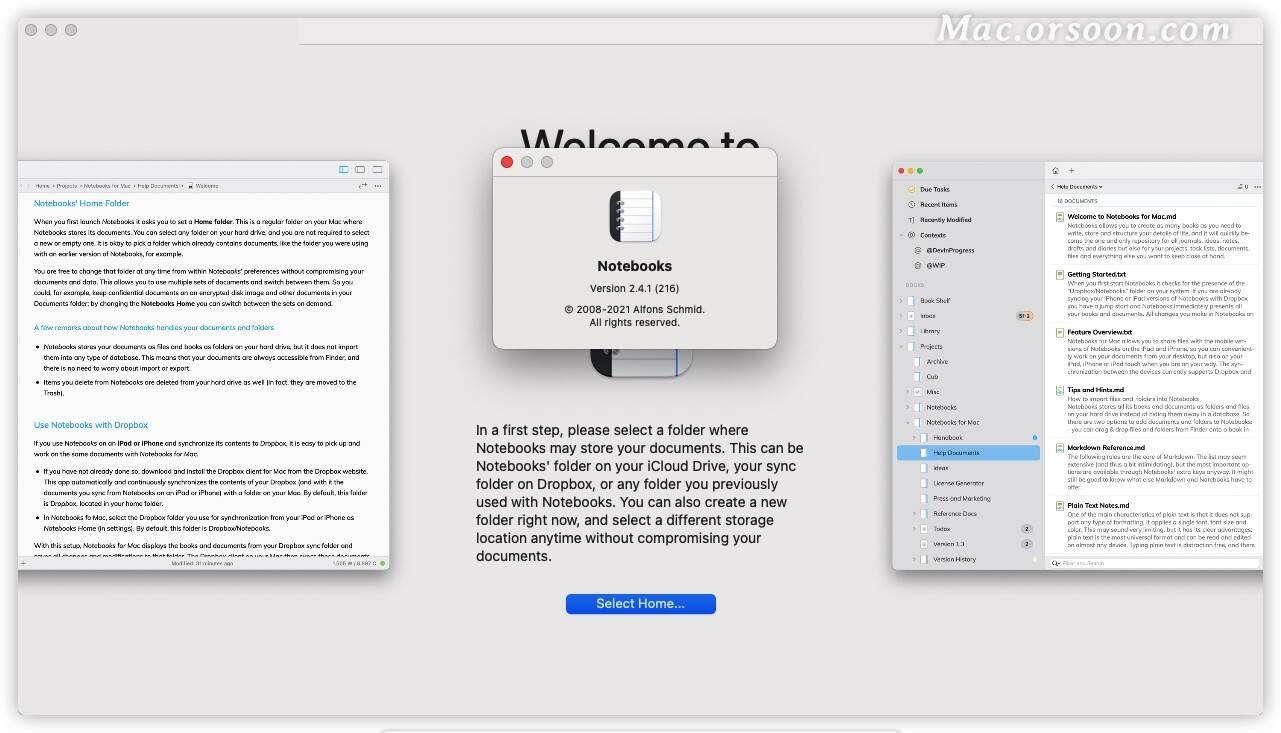This screenshot has height=733, width=1281.
Task: Toggle the Todos task list checkbox icon
Action: tap(925, 529)
